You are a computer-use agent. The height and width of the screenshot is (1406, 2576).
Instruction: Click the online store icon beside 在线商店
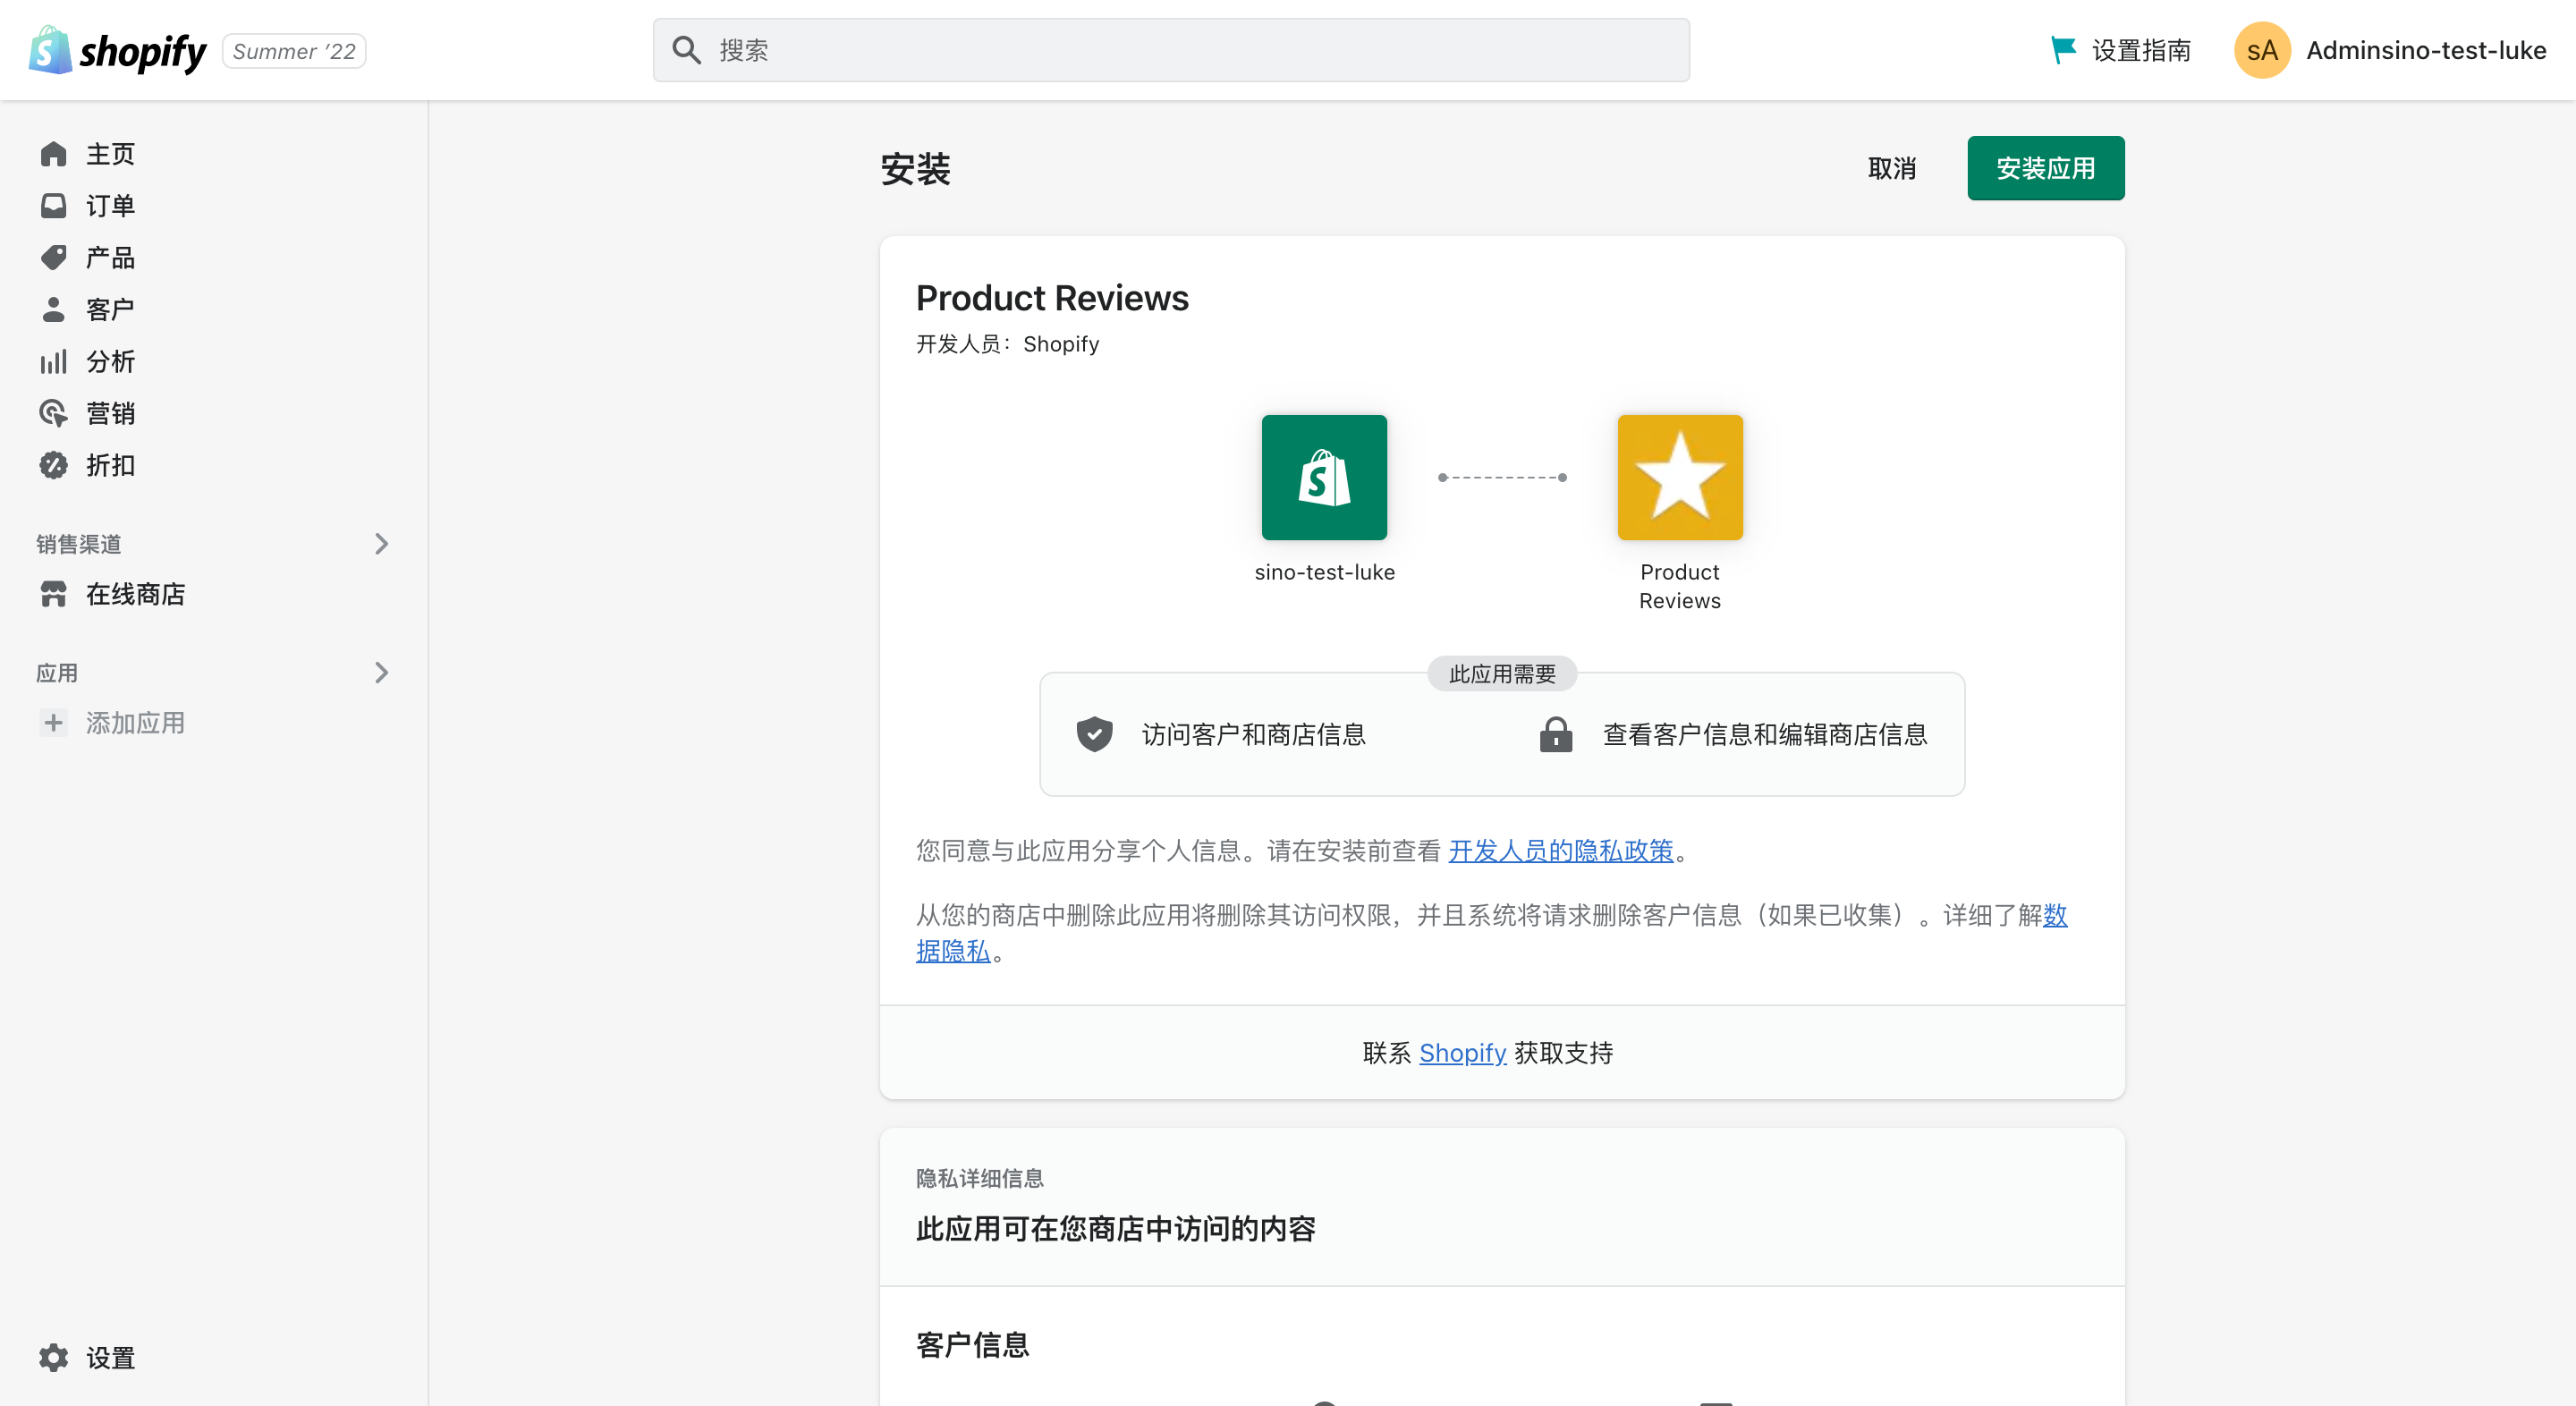tap(53, 594)
